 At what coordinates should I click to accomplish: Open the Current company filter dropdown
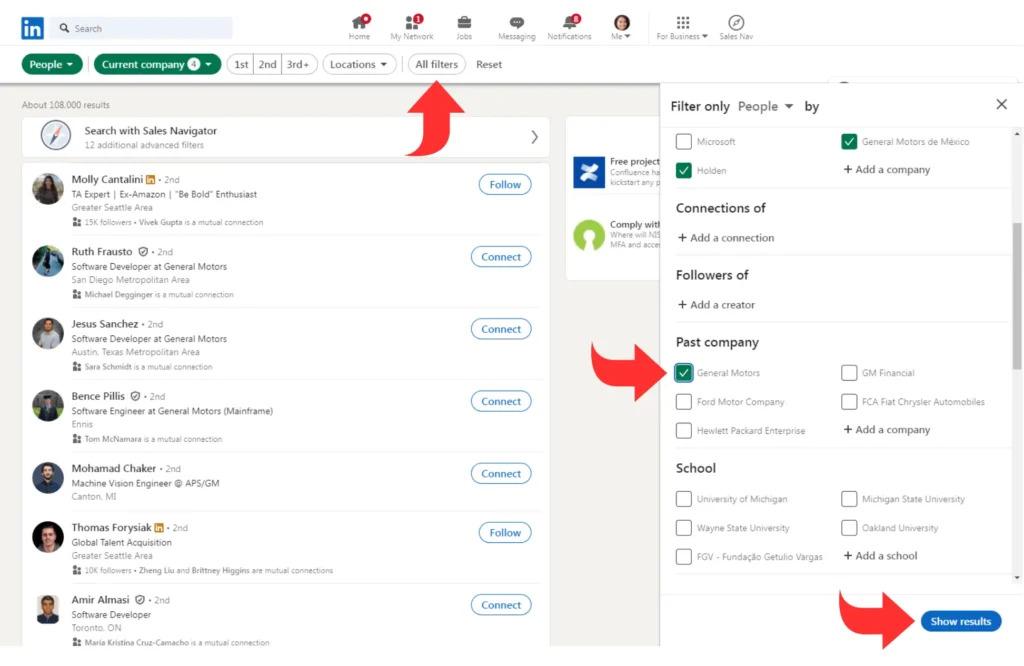[x=157, y=64]
